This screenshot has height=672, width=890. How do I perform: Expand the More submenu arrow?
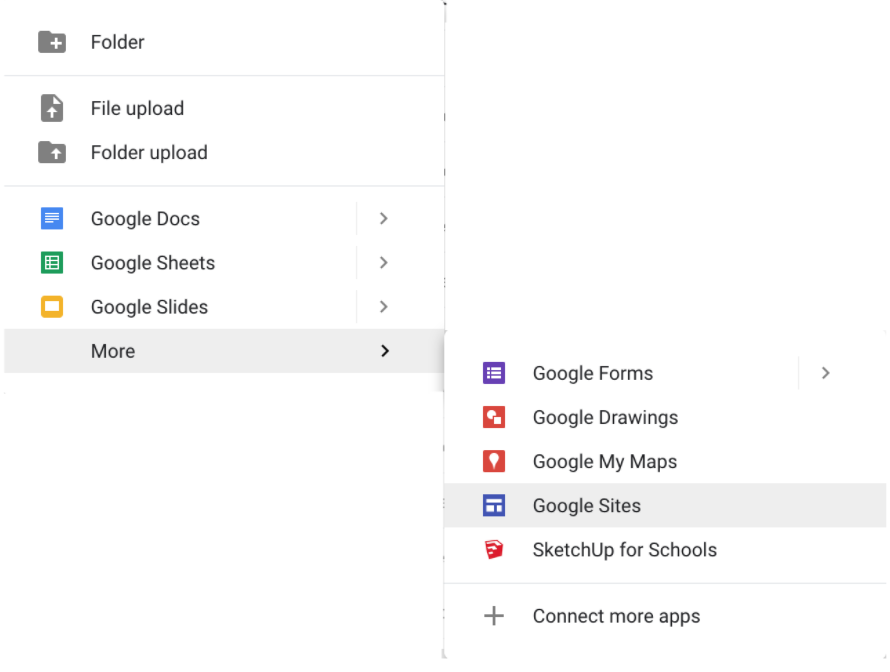(385, 351)
